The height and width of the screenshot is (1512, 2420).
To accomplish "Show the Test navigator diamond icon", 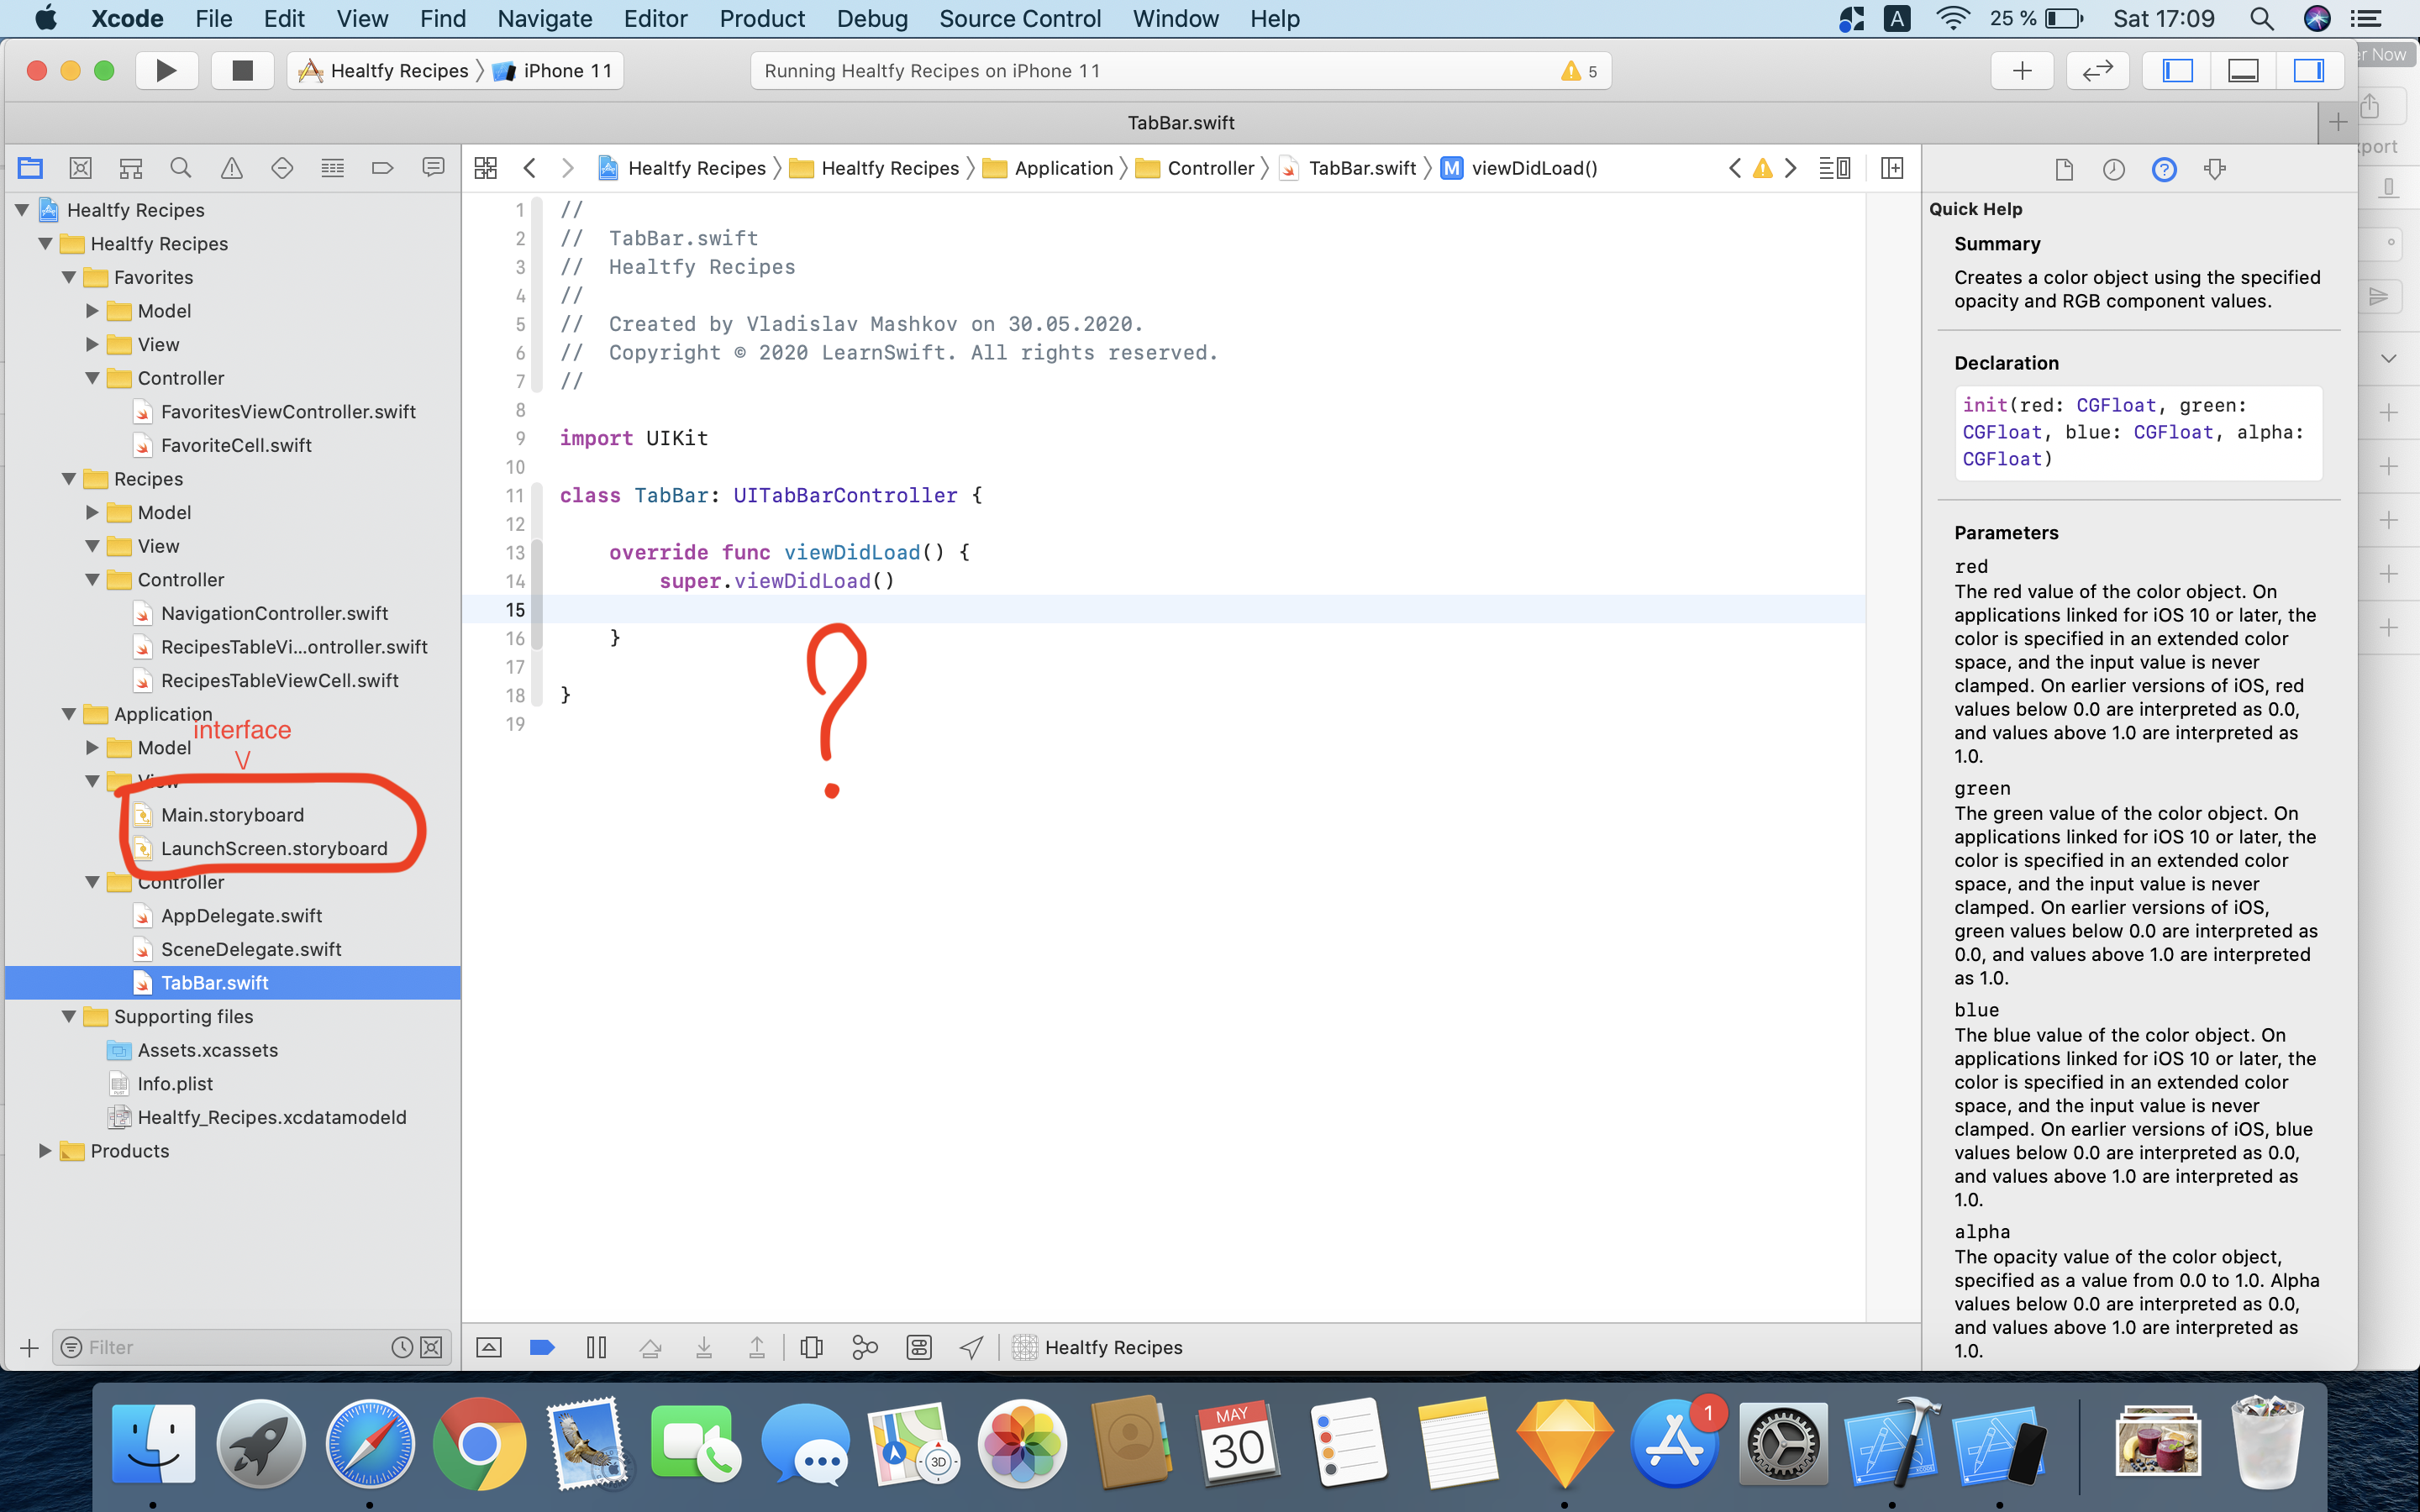I will [282, 168].
